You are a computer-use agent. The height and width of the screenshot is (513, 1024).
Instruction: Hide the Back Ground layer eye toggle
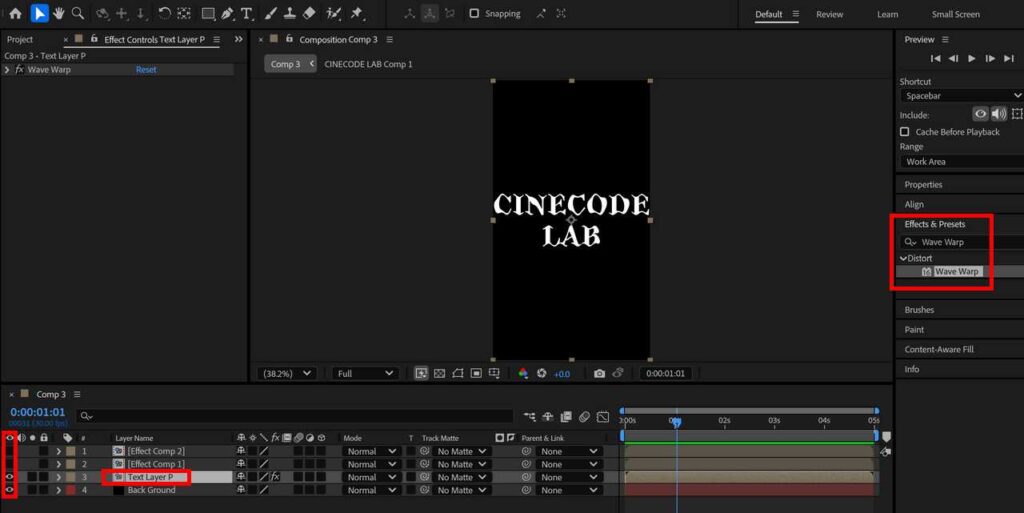point(9,490)
